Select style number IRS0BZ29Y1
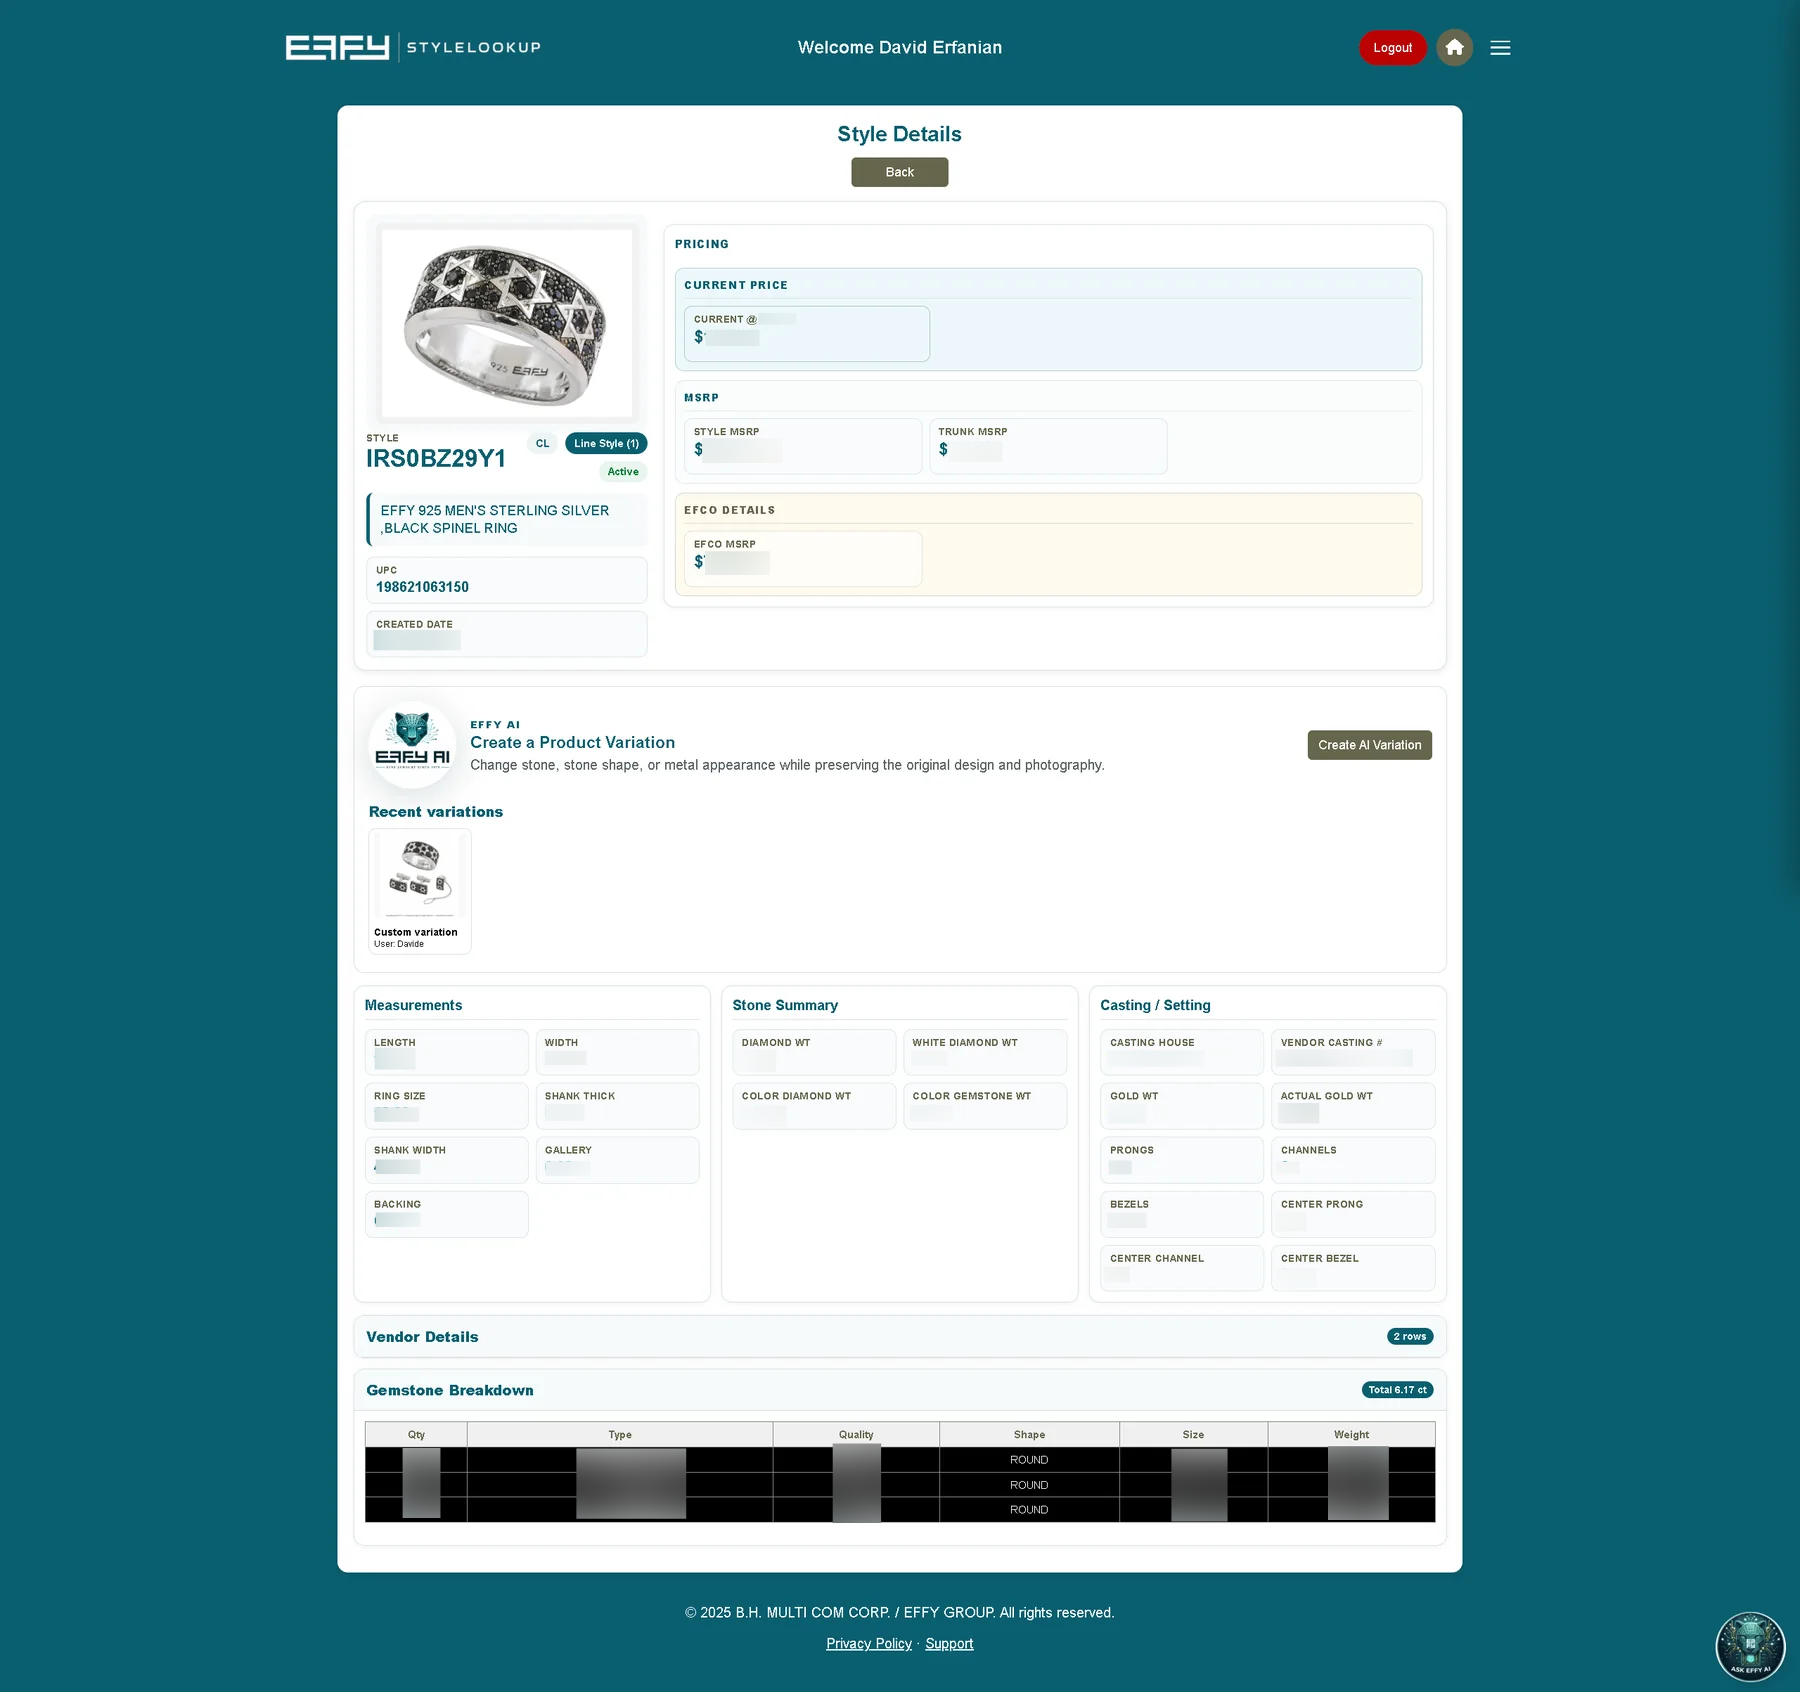This screenshot has height=1692, width=1800. [x=436, y=458]
